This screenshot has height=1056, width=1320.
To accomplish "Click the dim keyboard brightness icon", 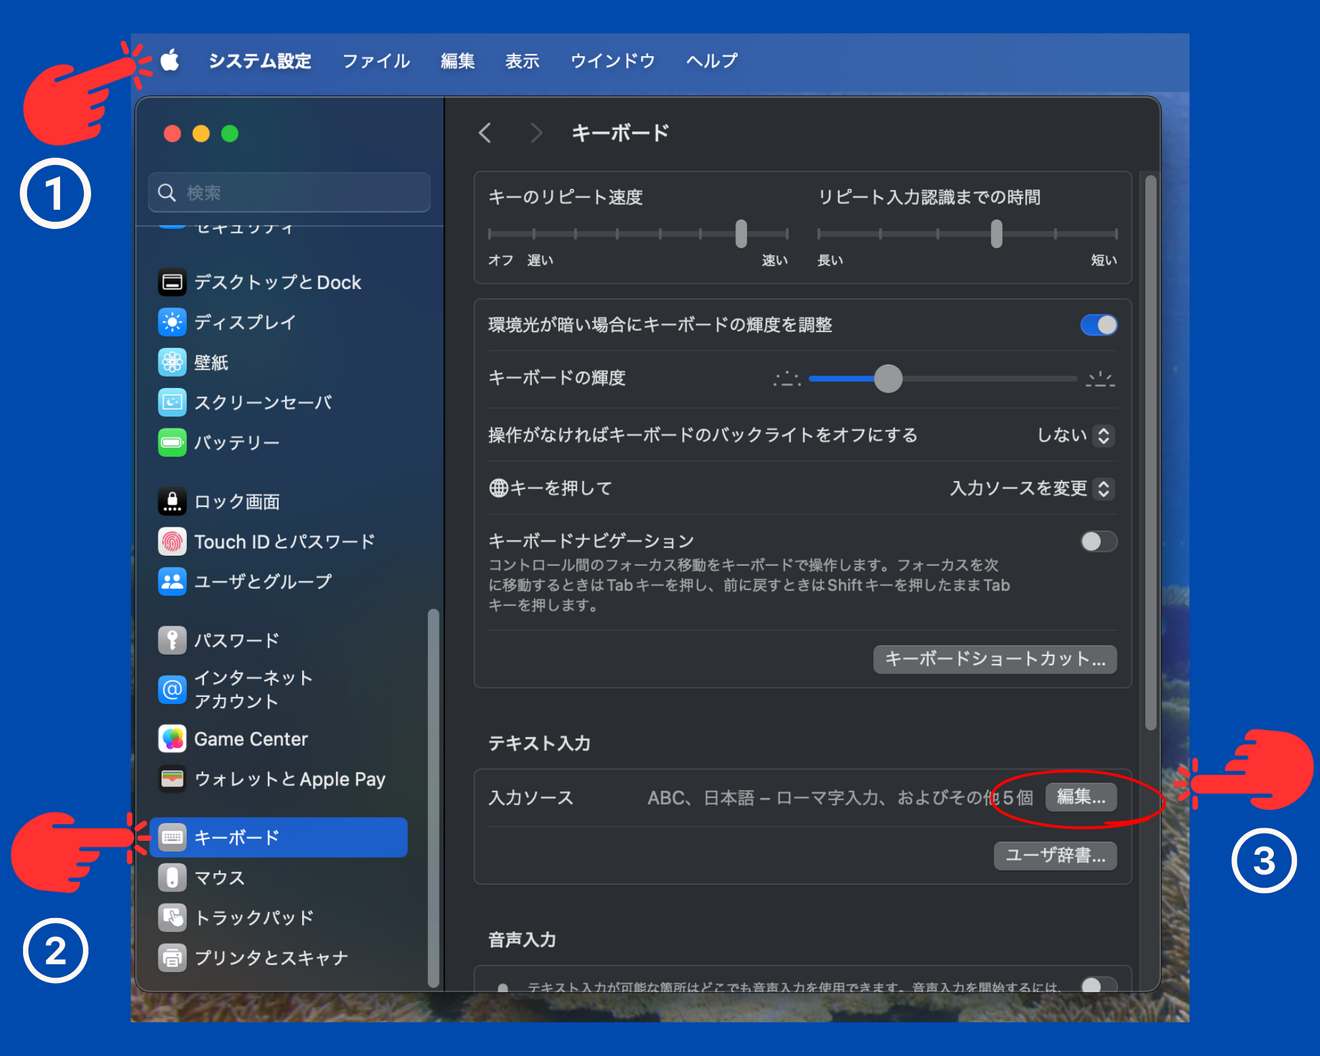I will [x=787, y=379].
